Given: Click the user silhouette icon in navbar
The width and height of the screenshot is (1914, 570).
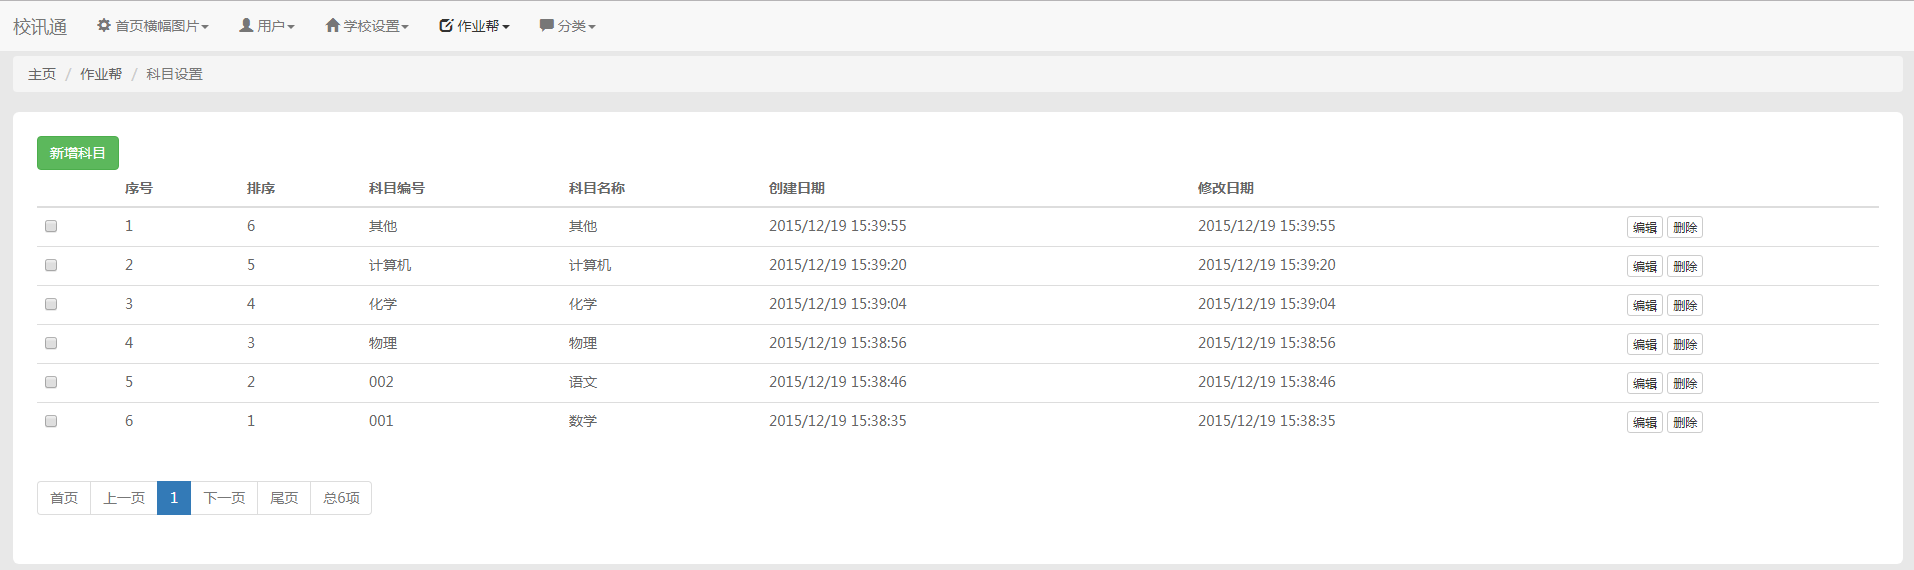Looking at the screenshot, I should [245, 25].
